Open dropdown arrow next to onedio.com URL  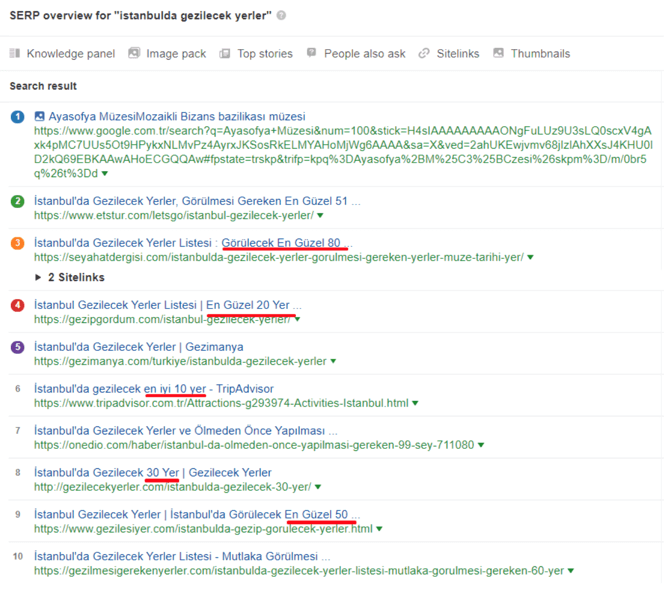pyautogui.click(x=481, y=445)
